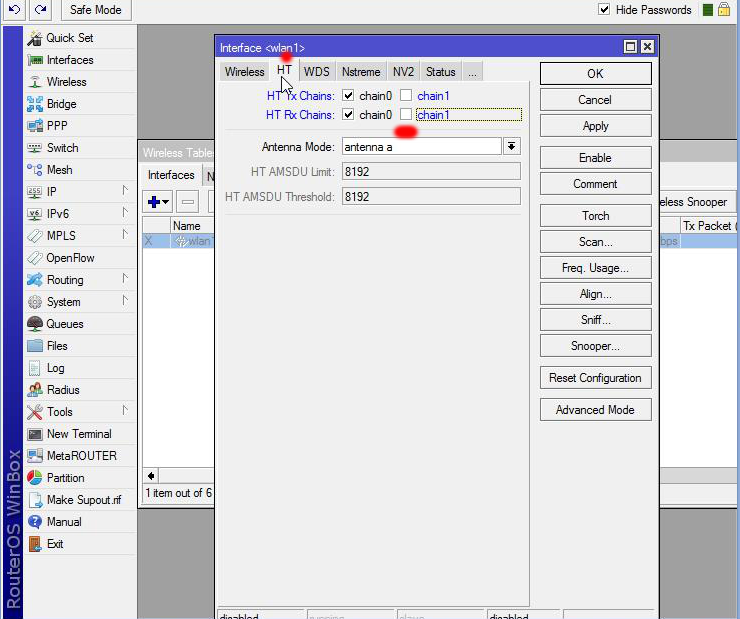
Task: Open the Quick Set icon
Action: [35, 38]
